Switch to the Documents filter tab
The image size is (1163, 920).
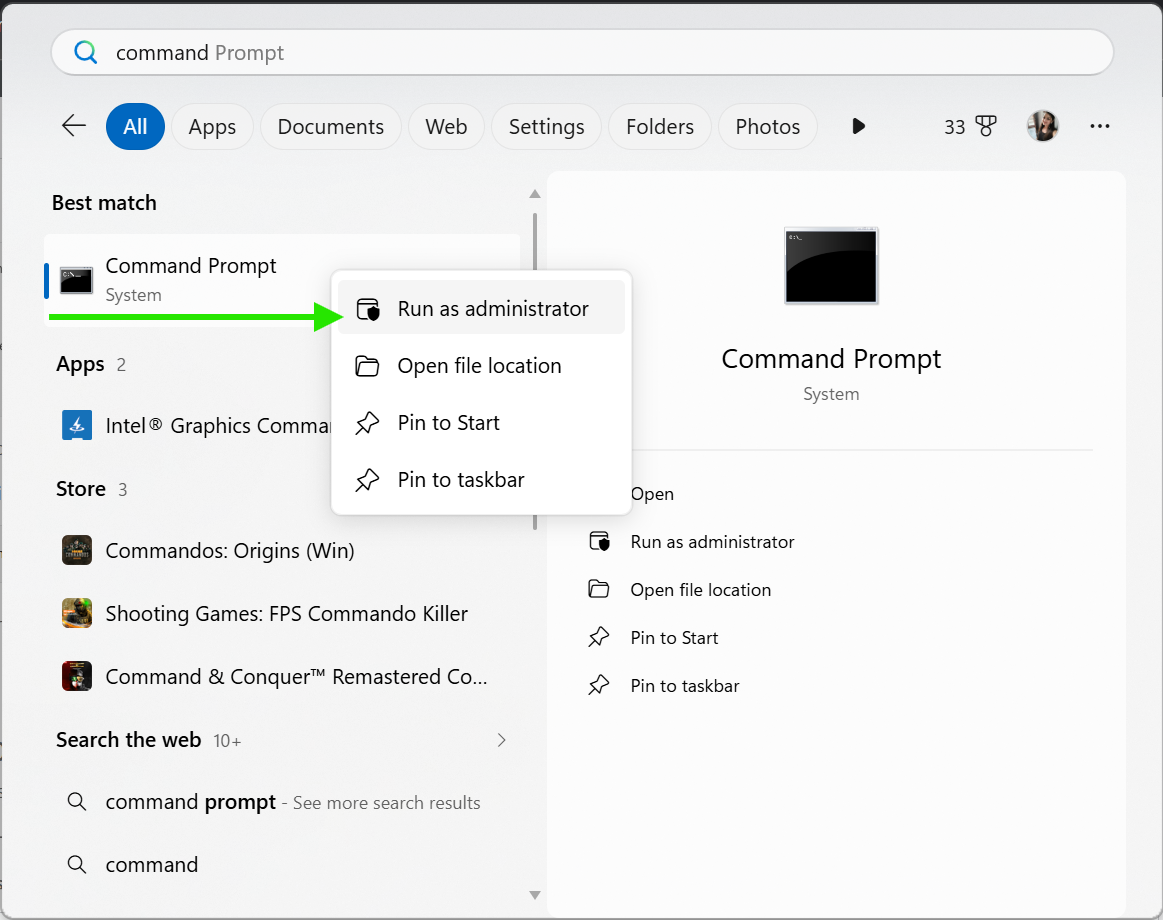click(x=331, y=126)
